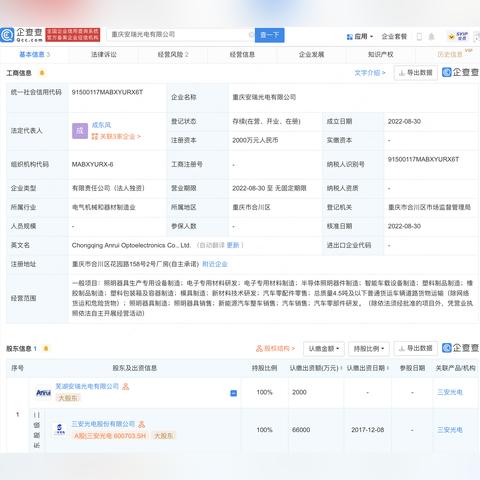Click the Qcc.com logo in the header
The image size is (480, 480).
(x=22, y=35)
